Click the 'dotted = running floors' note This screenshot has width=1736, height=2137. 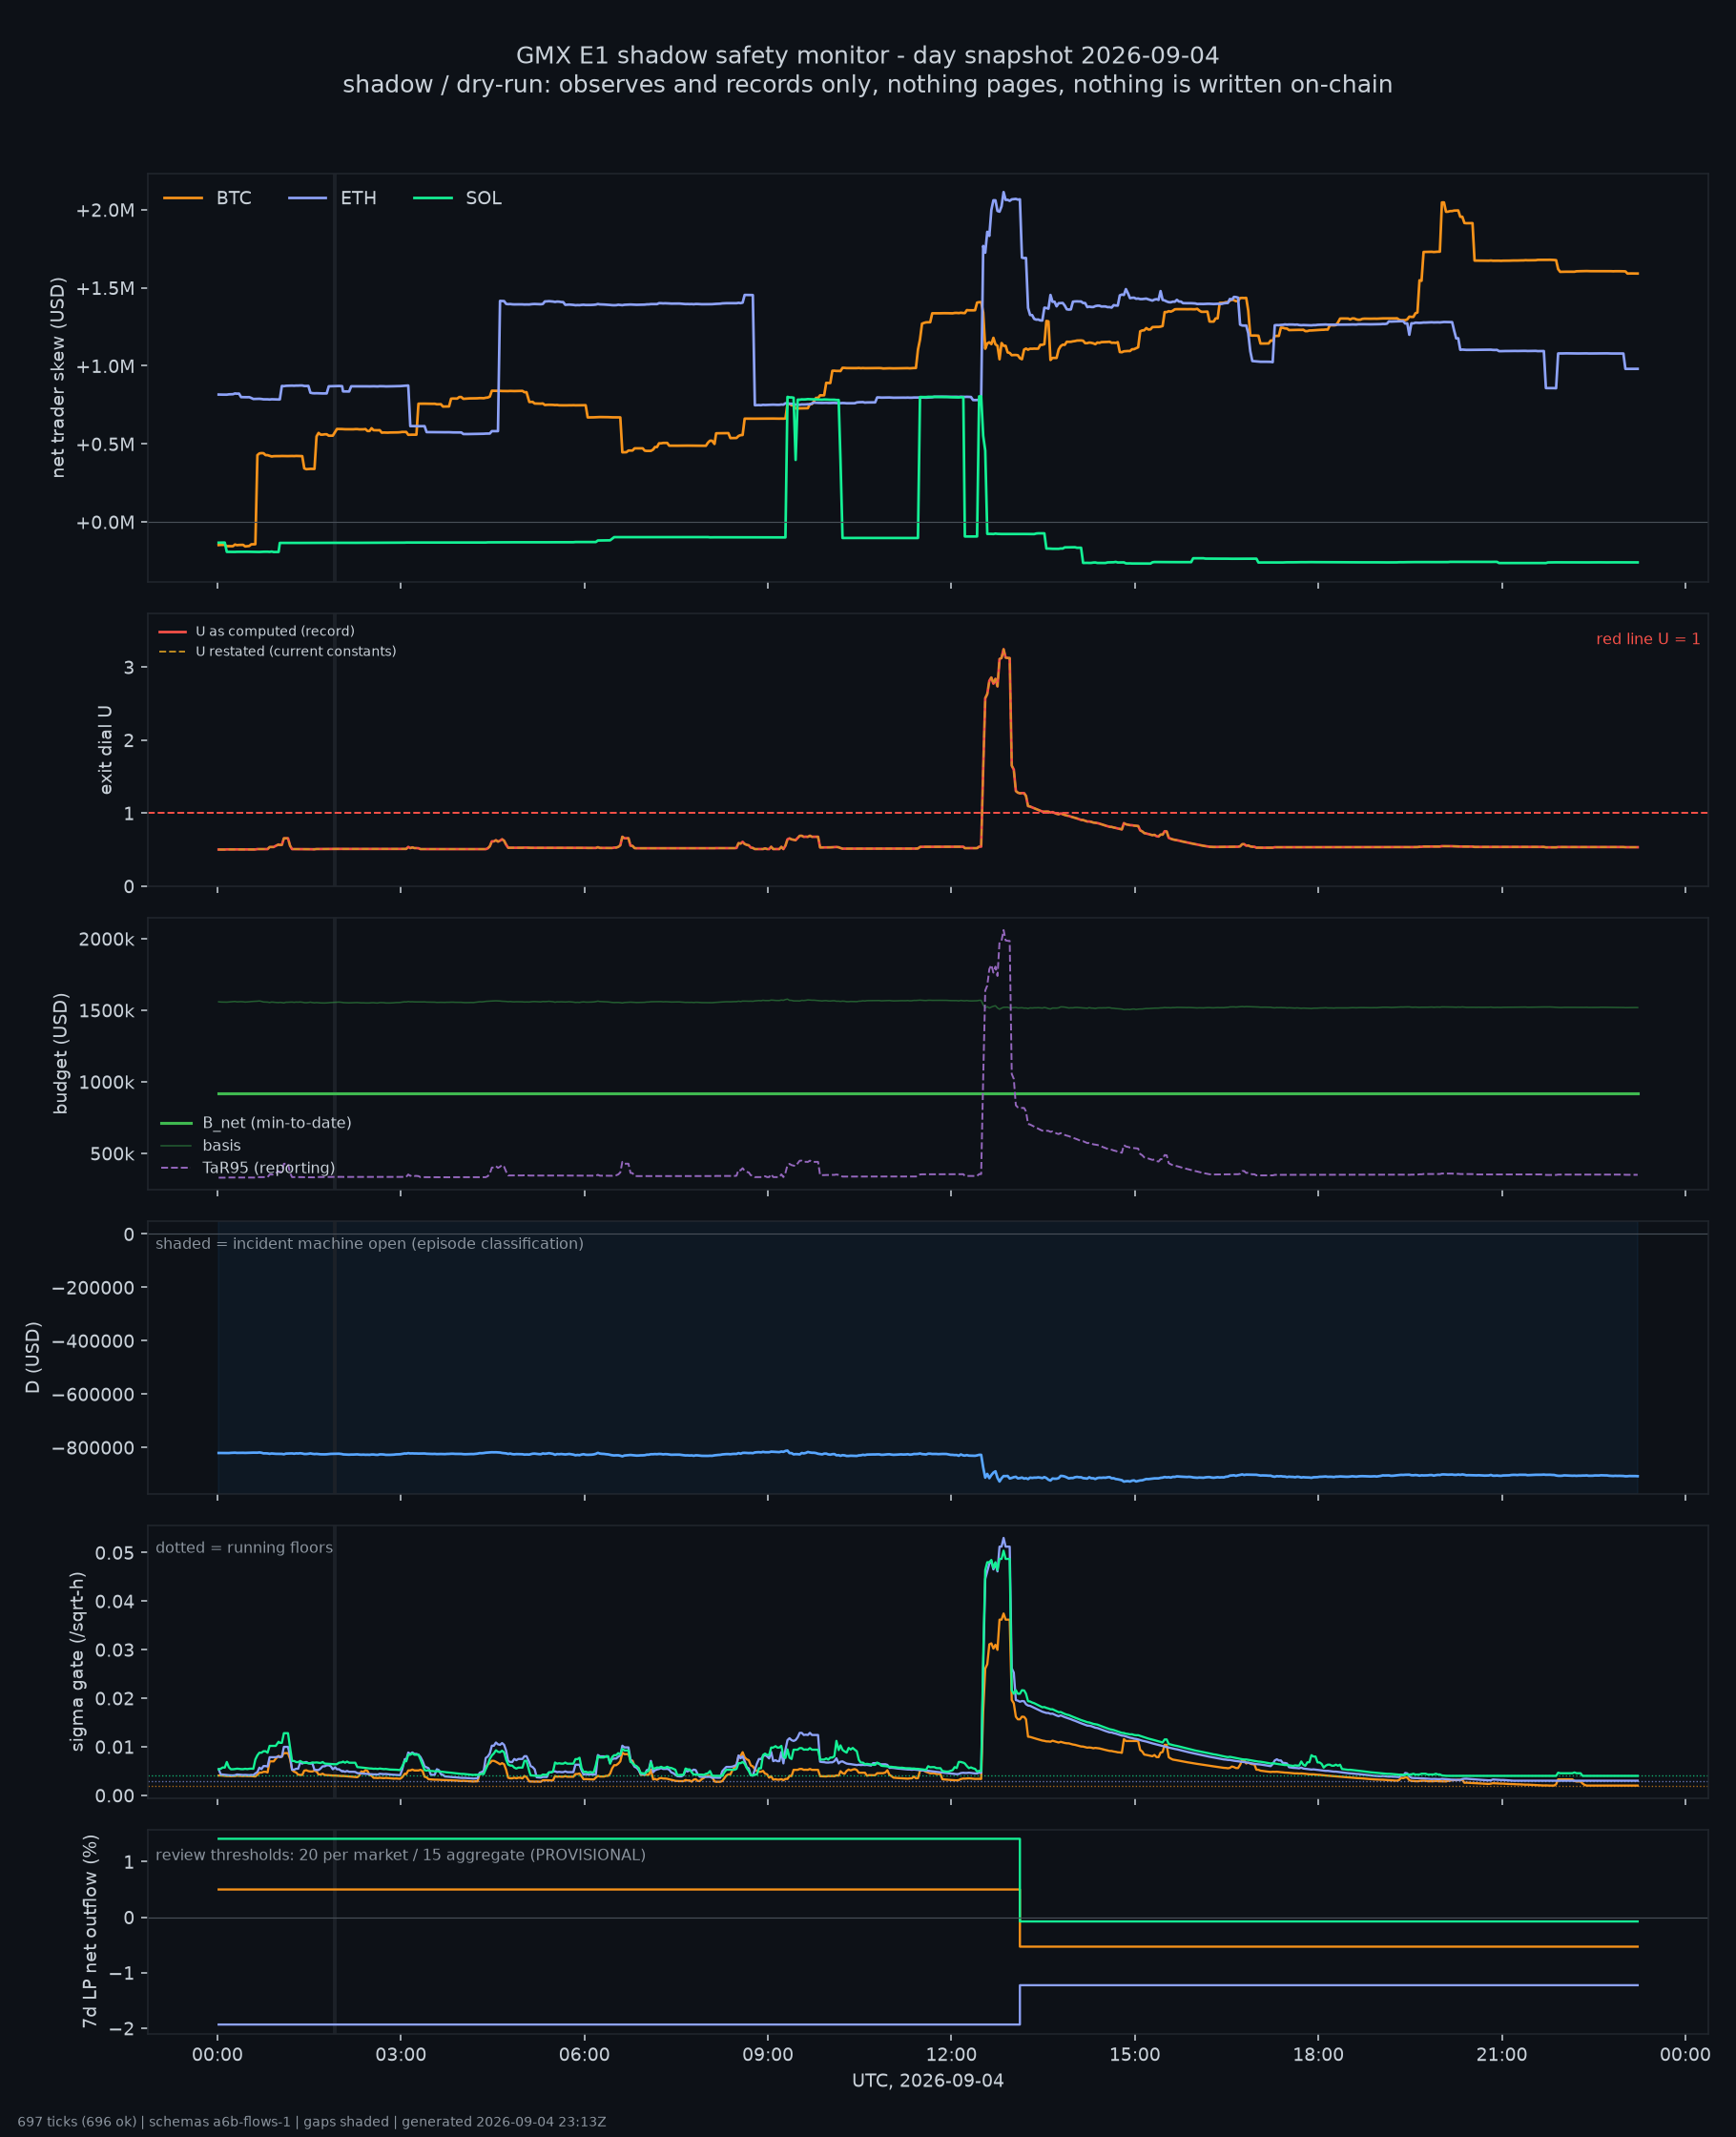point(244,1548)
